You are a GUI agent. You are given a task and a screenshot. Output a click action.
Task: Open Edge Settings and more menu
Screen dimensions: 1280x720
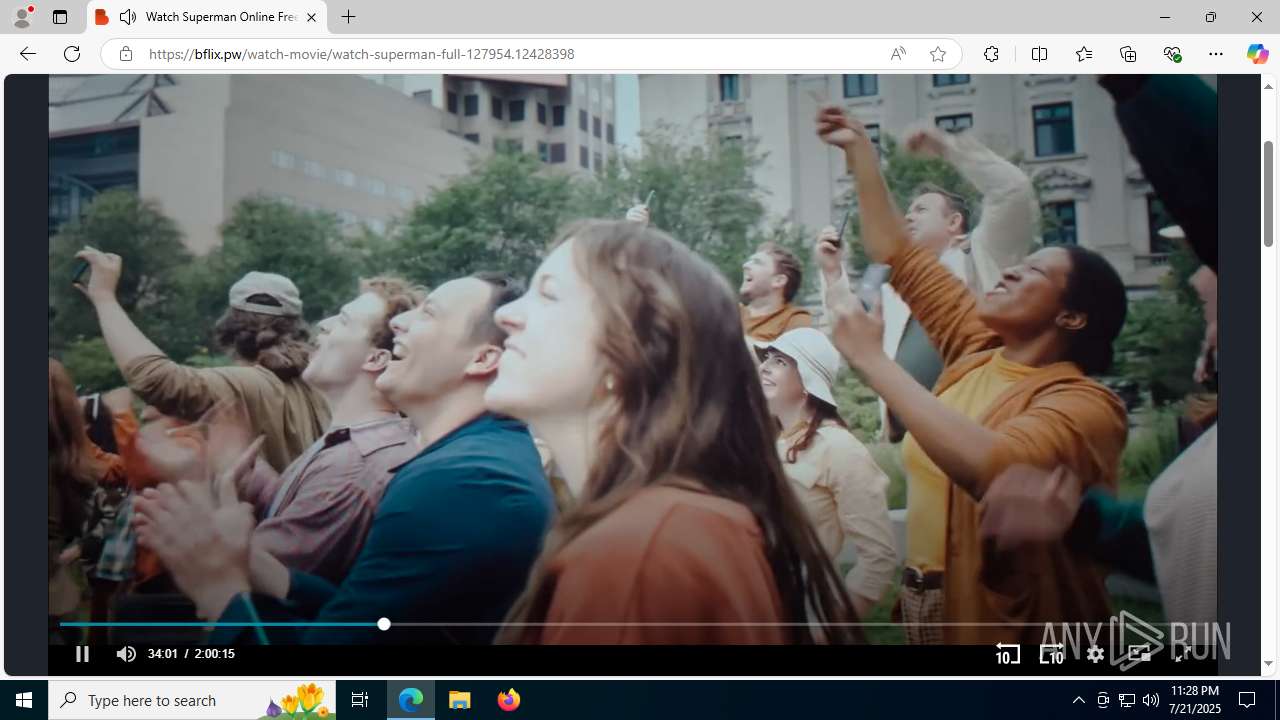click(1216, 54)
